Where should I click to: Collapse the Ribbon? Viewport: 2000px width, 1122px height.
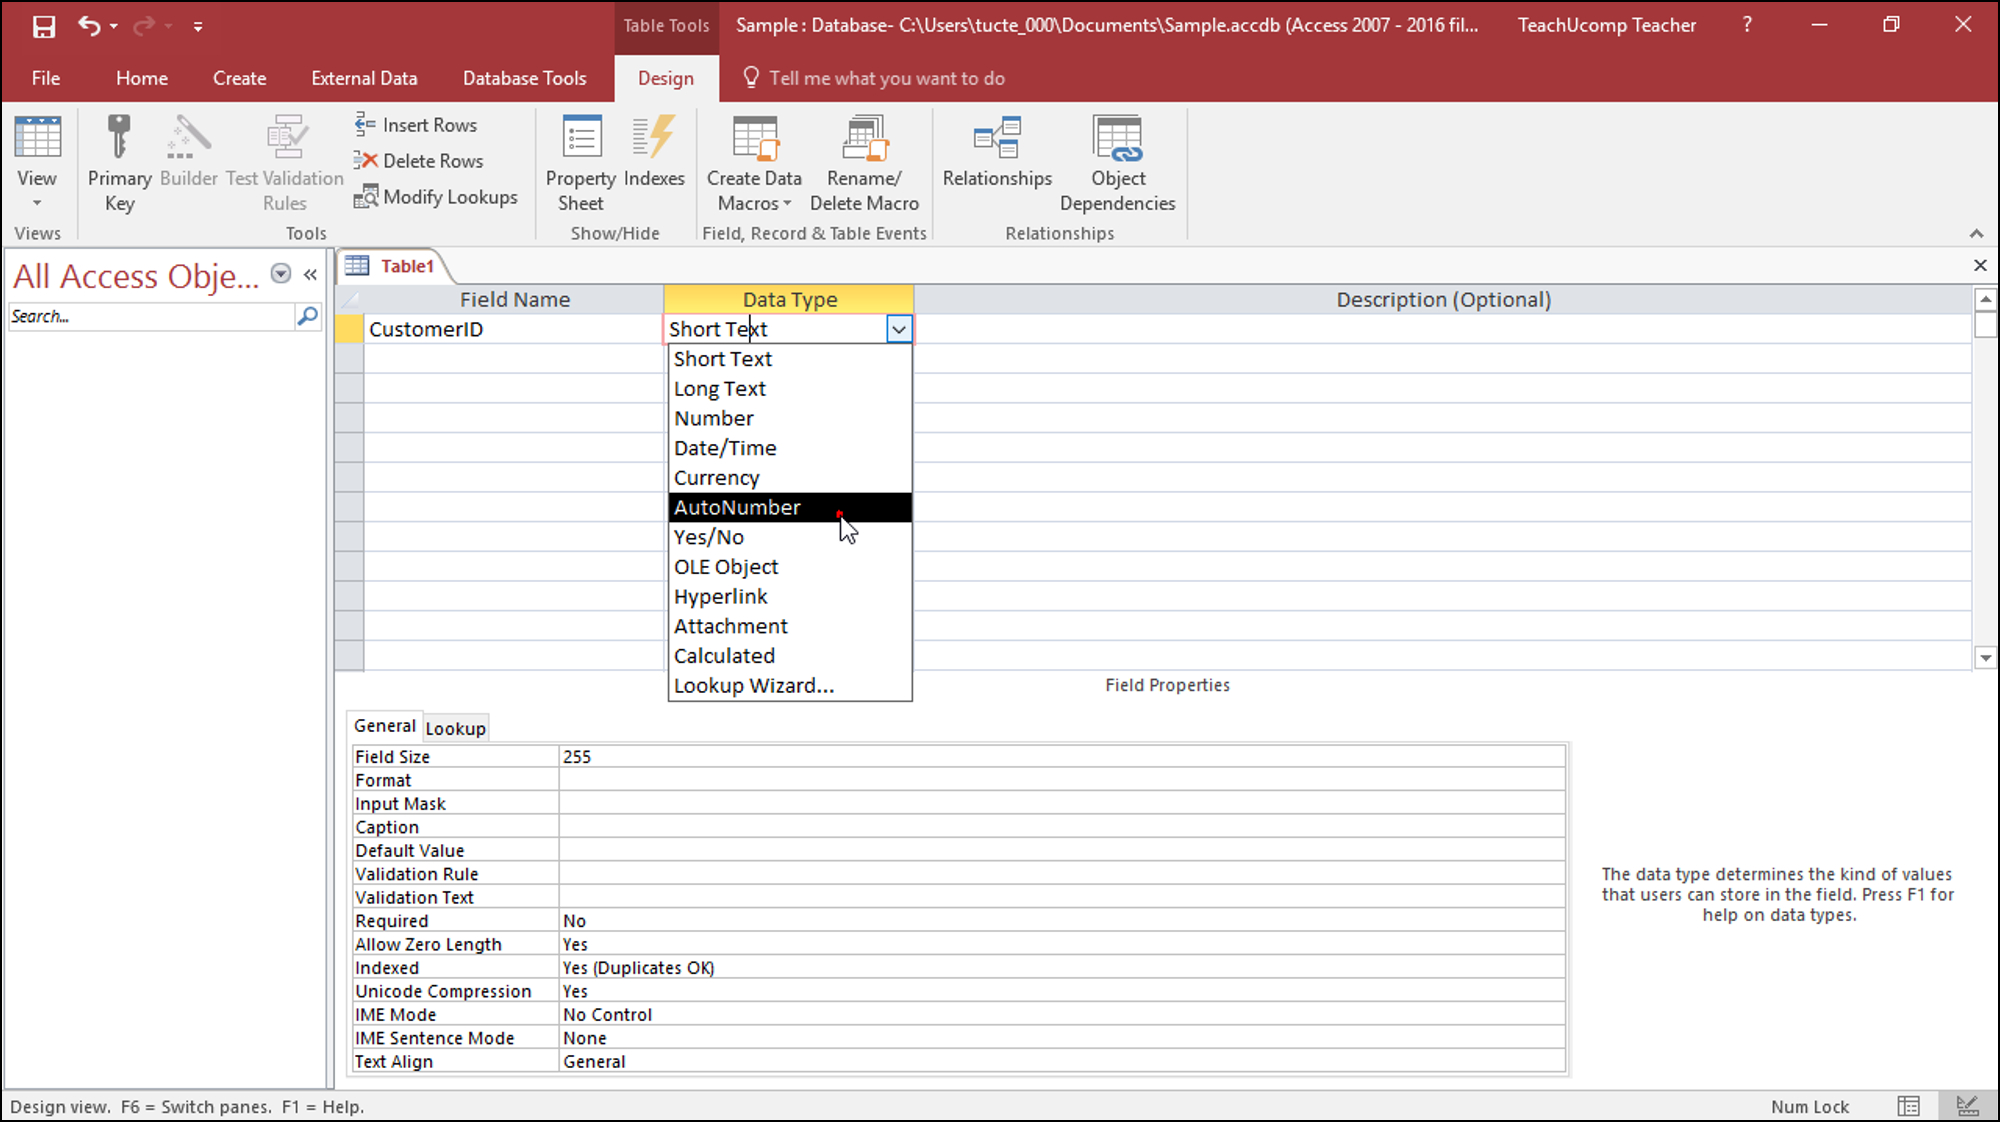1977,233
